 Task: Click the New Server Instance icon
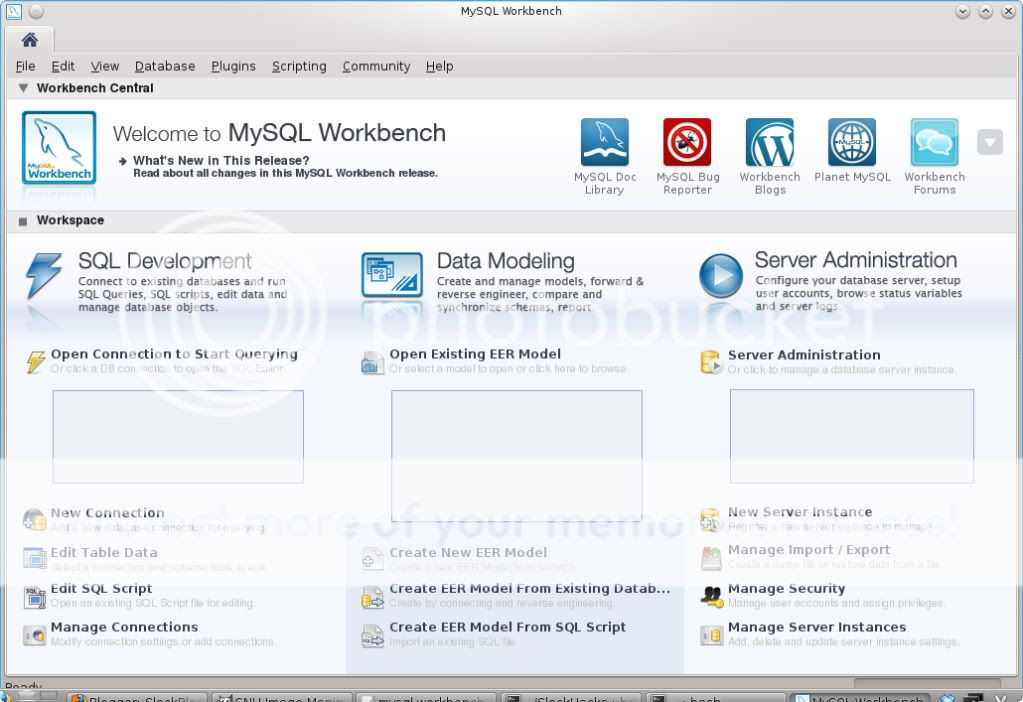tap(711, 520)
